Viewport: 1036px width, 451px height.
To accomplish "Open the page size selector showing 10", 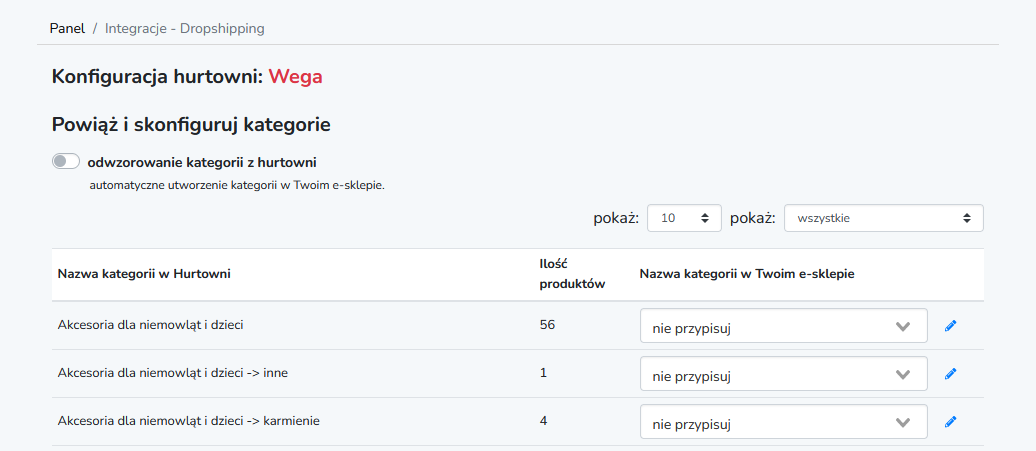I will (x=684, y=218).
